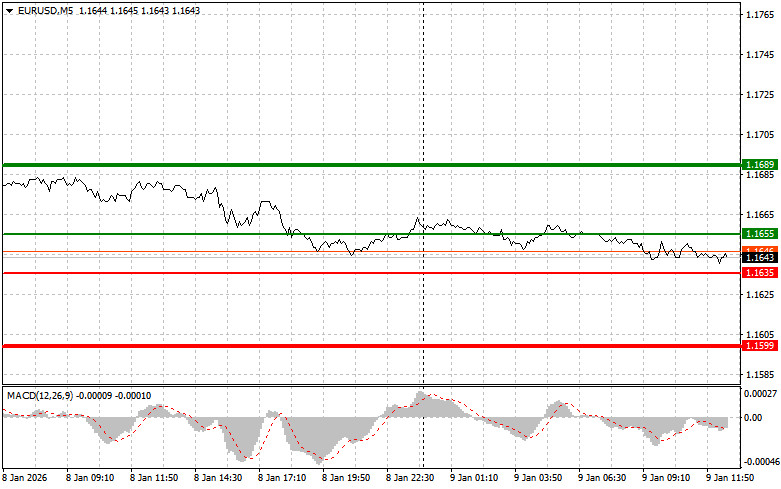Image resolution: width=781 pixels, height=489 pixels.
Task: Click the MACD zero level 0.00 label
Action: click(x=753, y=418)
